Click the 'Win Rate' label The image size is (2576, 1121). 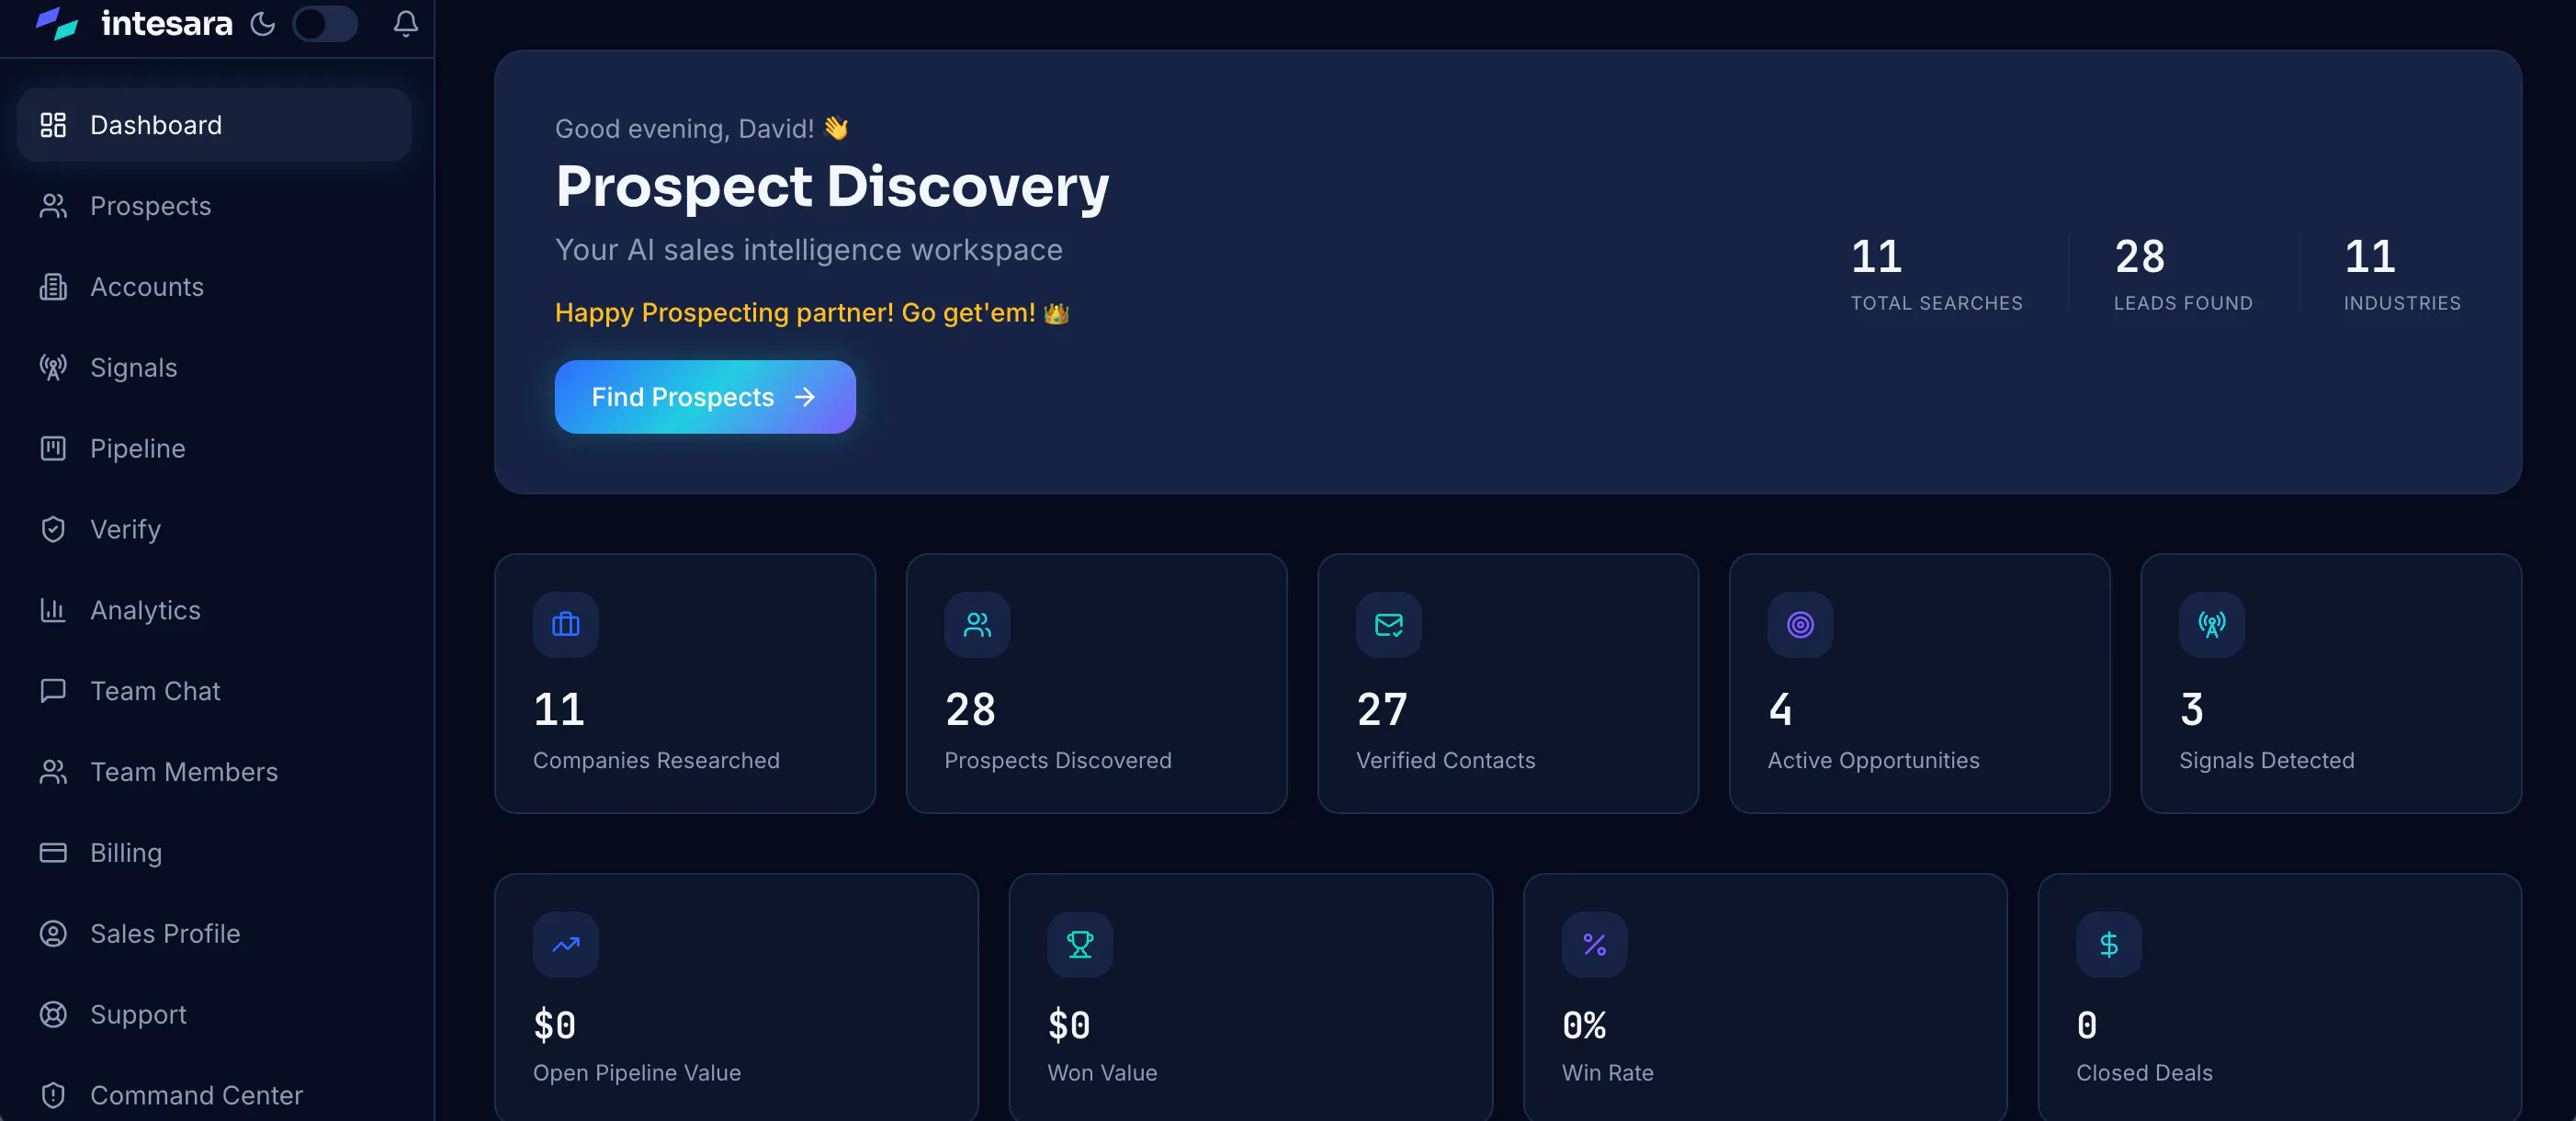coord(1608,1073)
